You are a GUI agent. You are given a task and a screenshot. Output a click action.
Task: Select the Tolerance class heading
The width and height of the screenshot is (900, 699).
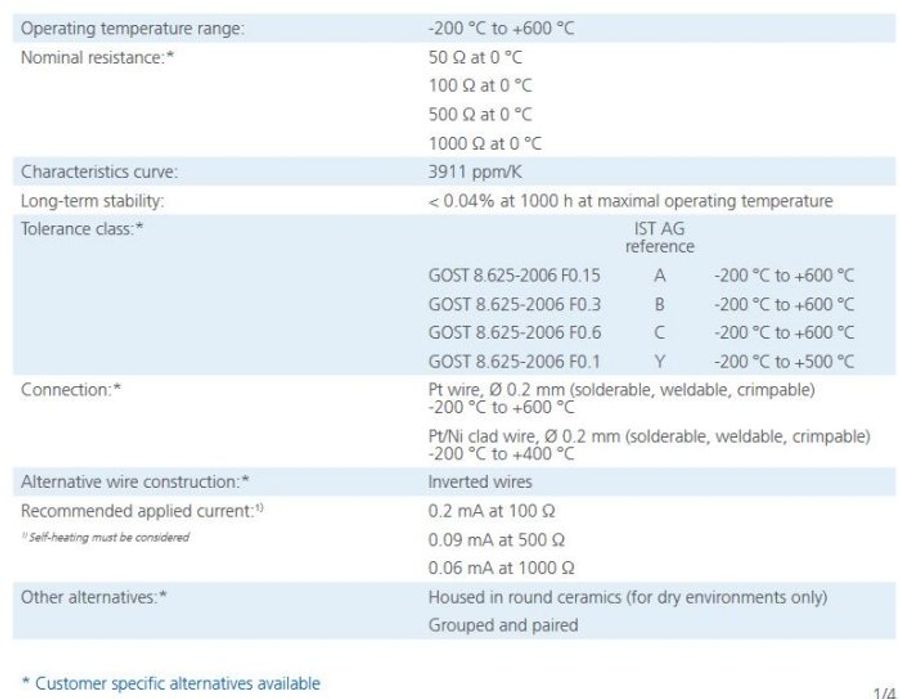point(83,228)
